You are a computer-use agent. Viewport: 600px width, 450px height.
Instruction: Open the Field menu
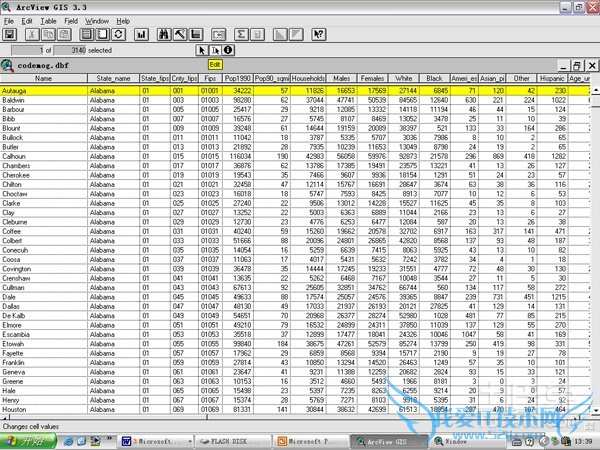tap(71, 20)
